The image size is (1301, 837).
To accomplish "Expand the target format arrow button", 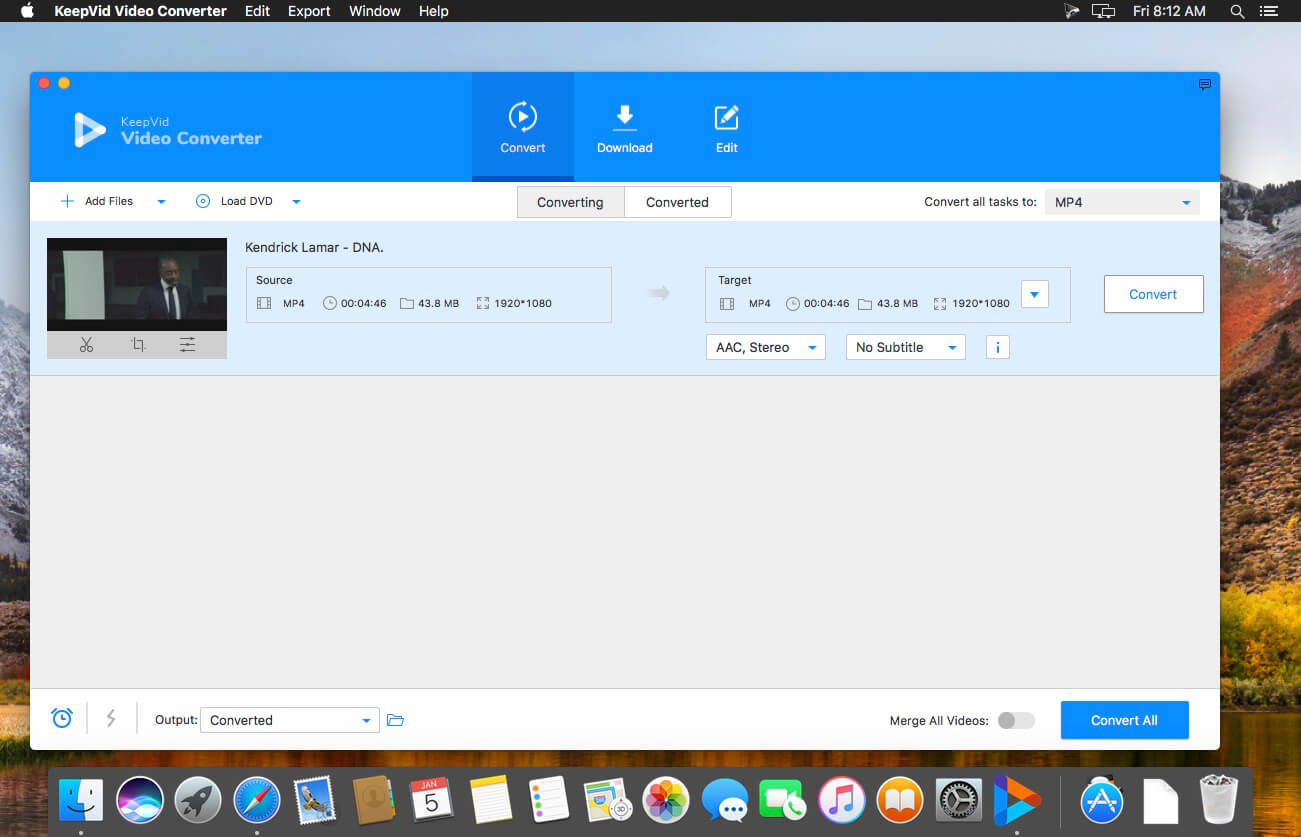I will coord(1035,294).
